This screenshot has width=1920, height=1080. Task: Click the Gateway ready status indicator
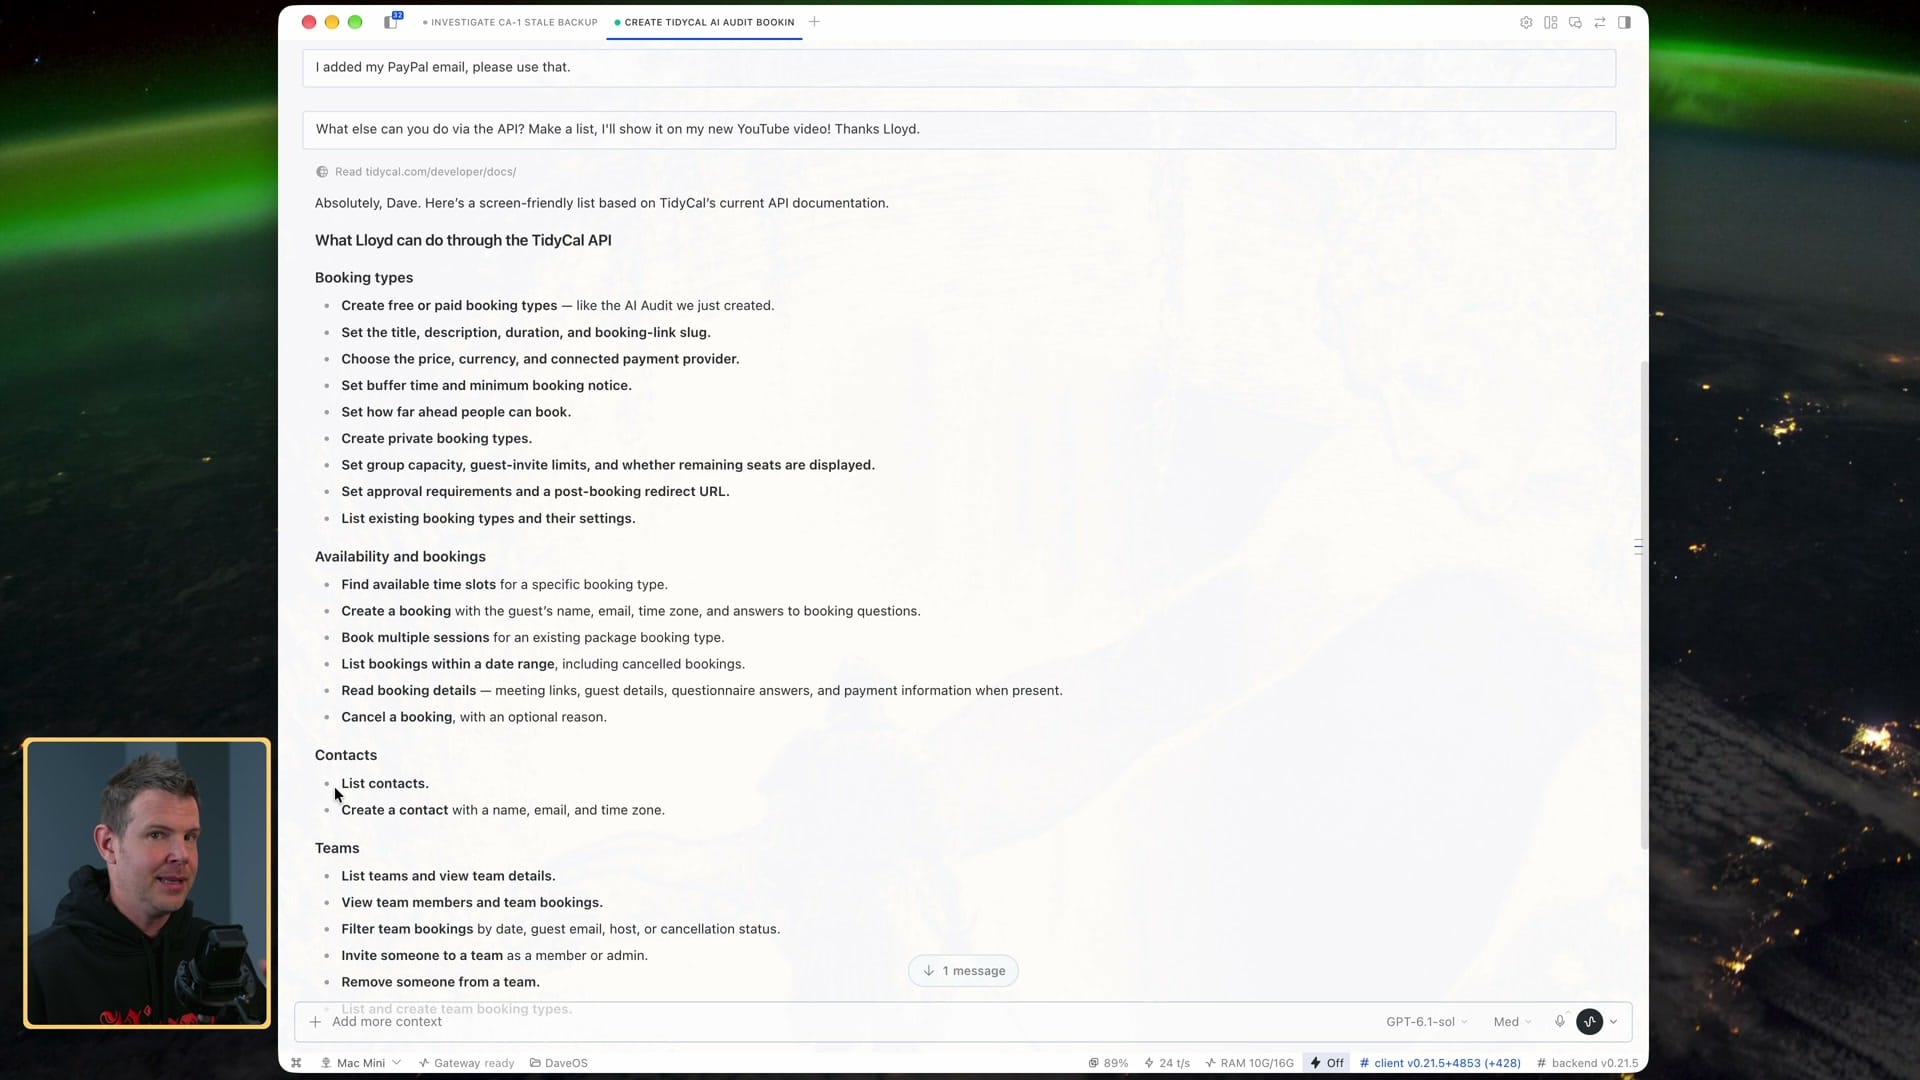pos(466,1063)
